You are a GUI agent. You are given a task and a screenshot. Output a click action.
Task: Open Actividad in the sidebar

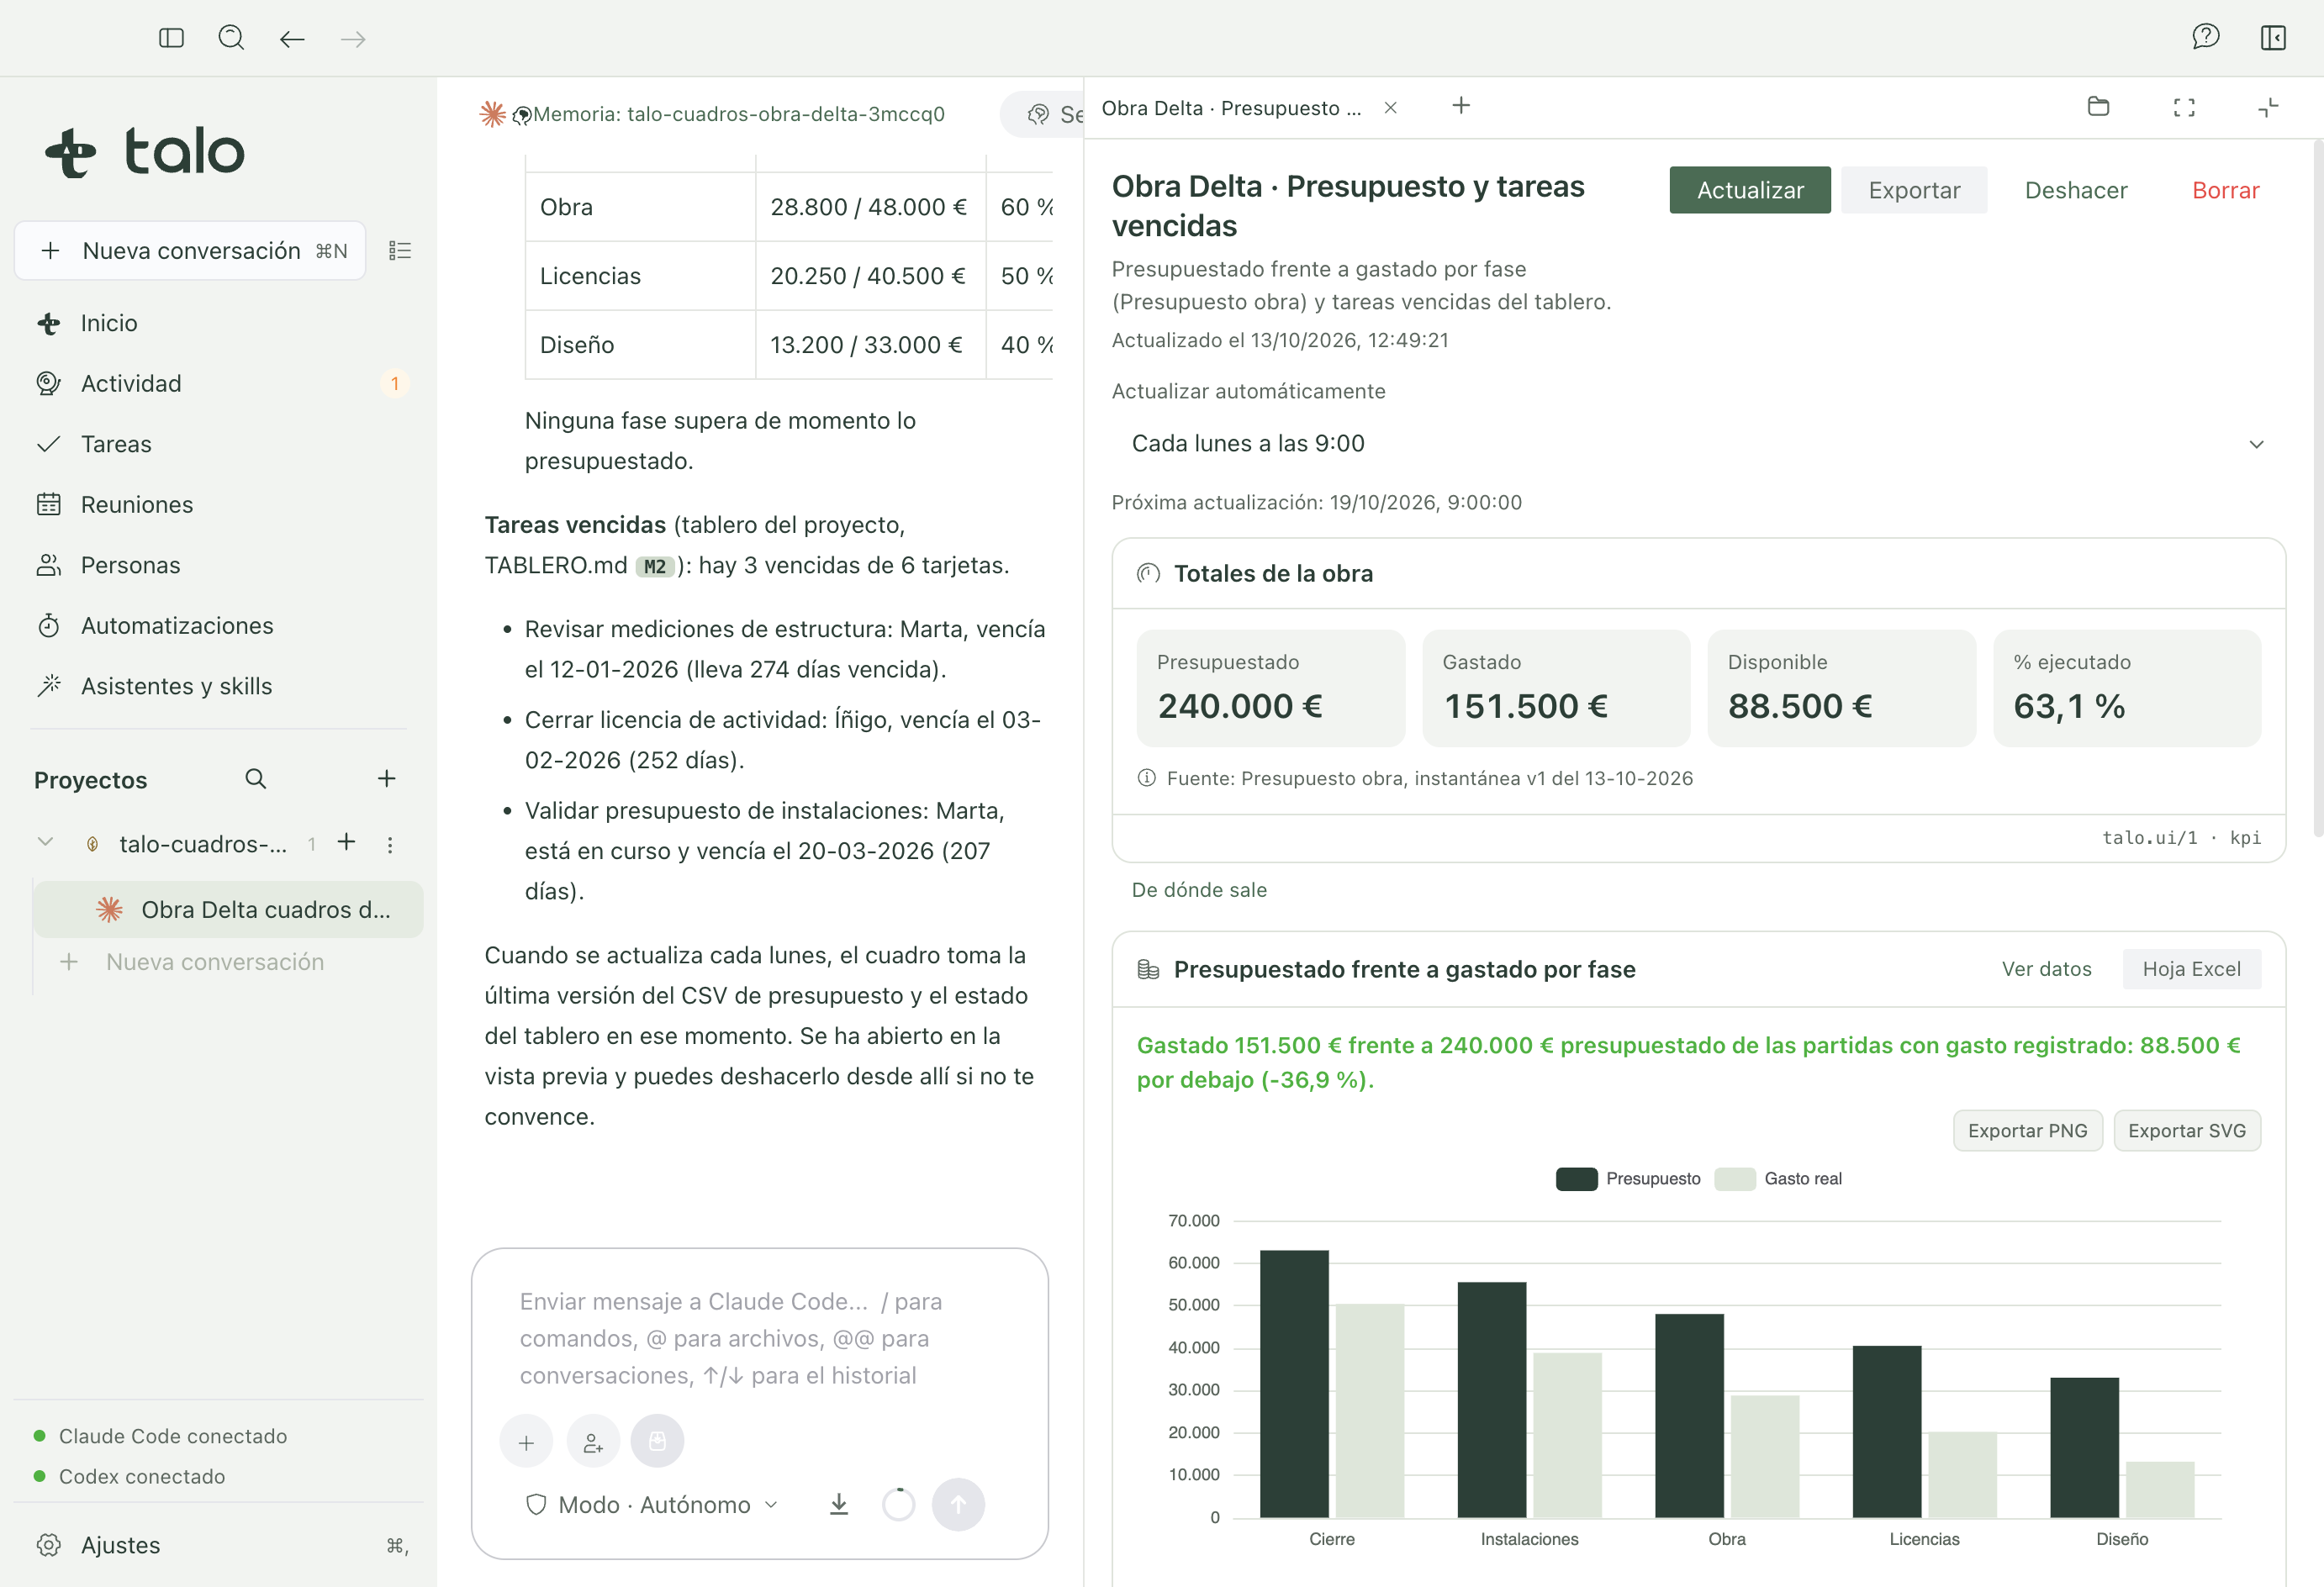pos(220,384)
